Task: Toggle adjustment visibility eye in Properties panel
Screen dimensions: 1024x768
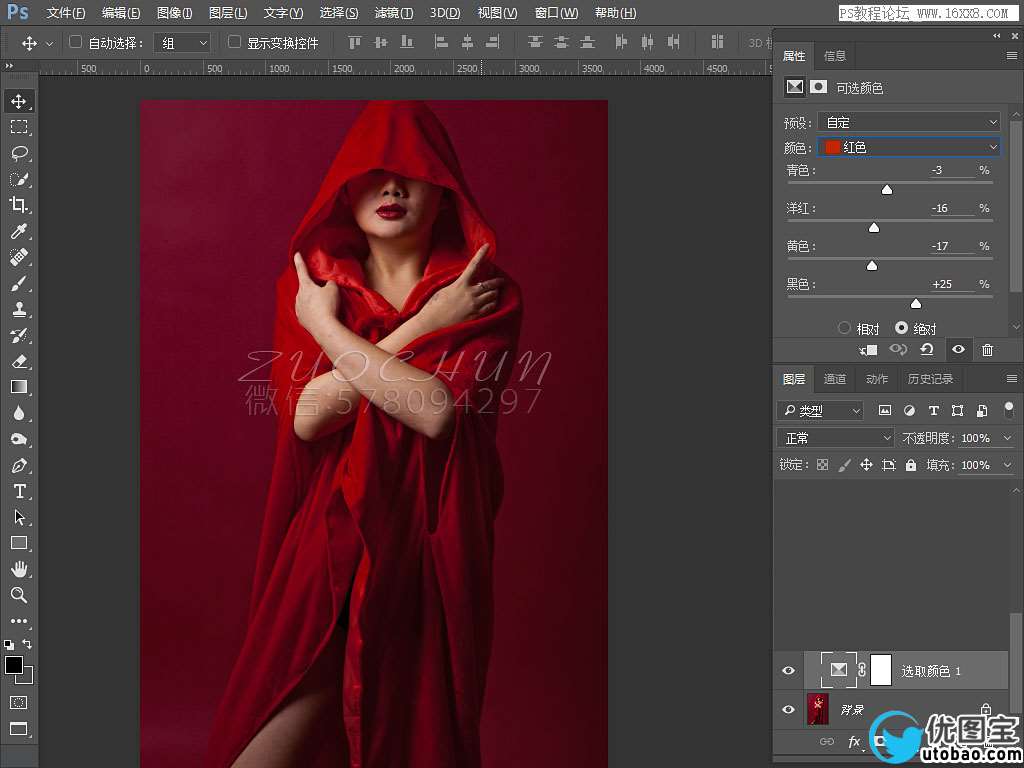Action: tap(958, 350)
